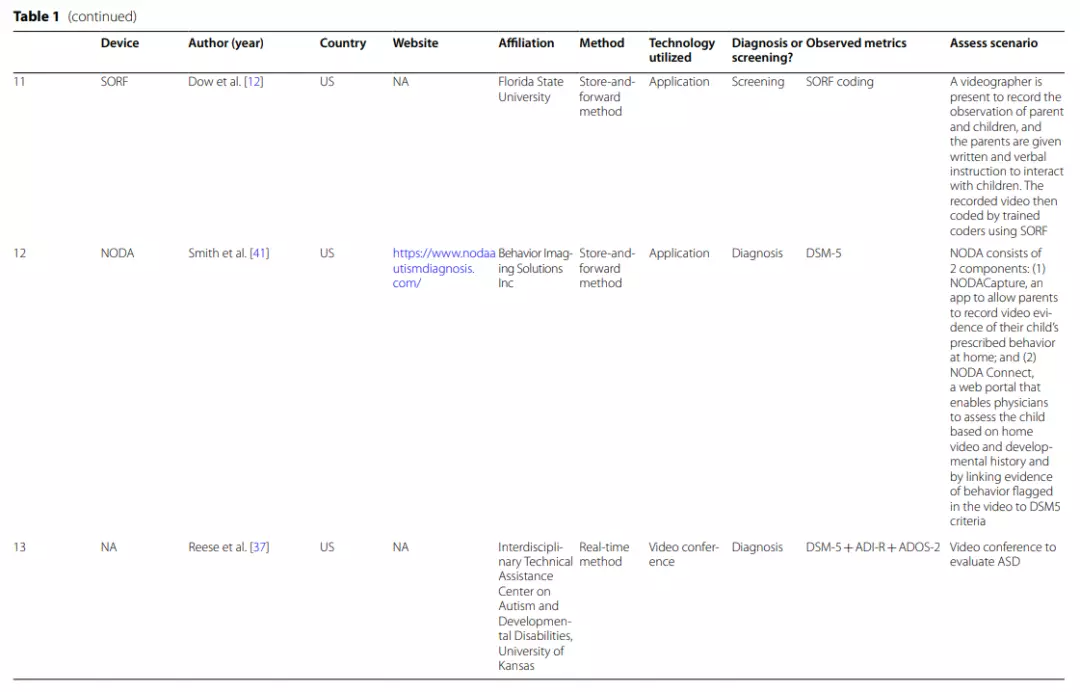Select the 'Assess scenario' column header
This screenshot has width=1080, height=692.
click(993, 43)
